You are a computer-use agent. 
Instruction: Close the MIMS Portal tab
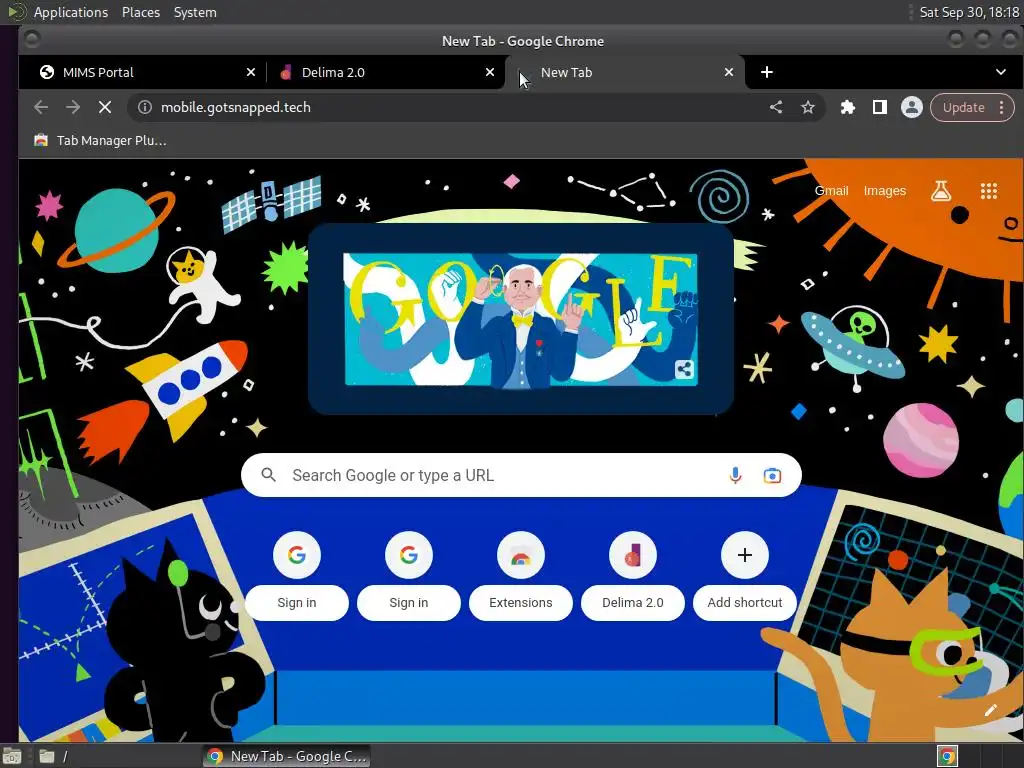point(251,72)
